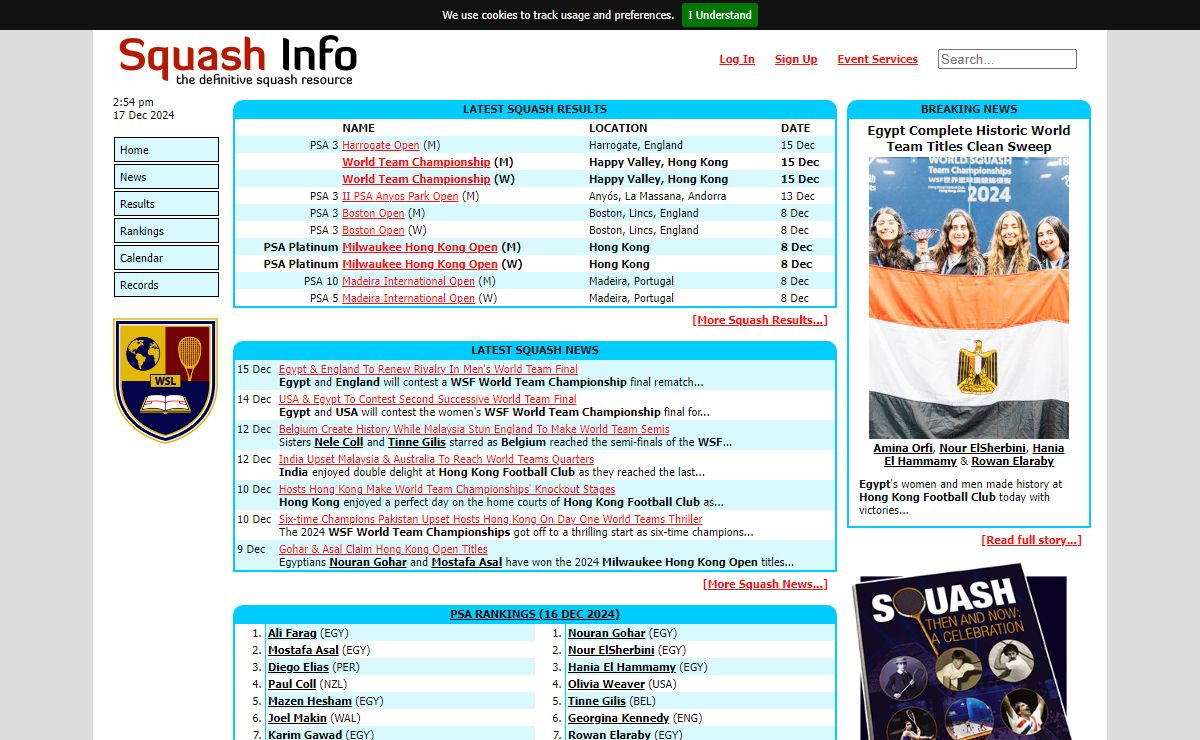Open Event Services link
Viewport: 1200px width, 740px height.
(x=877, y=59)
